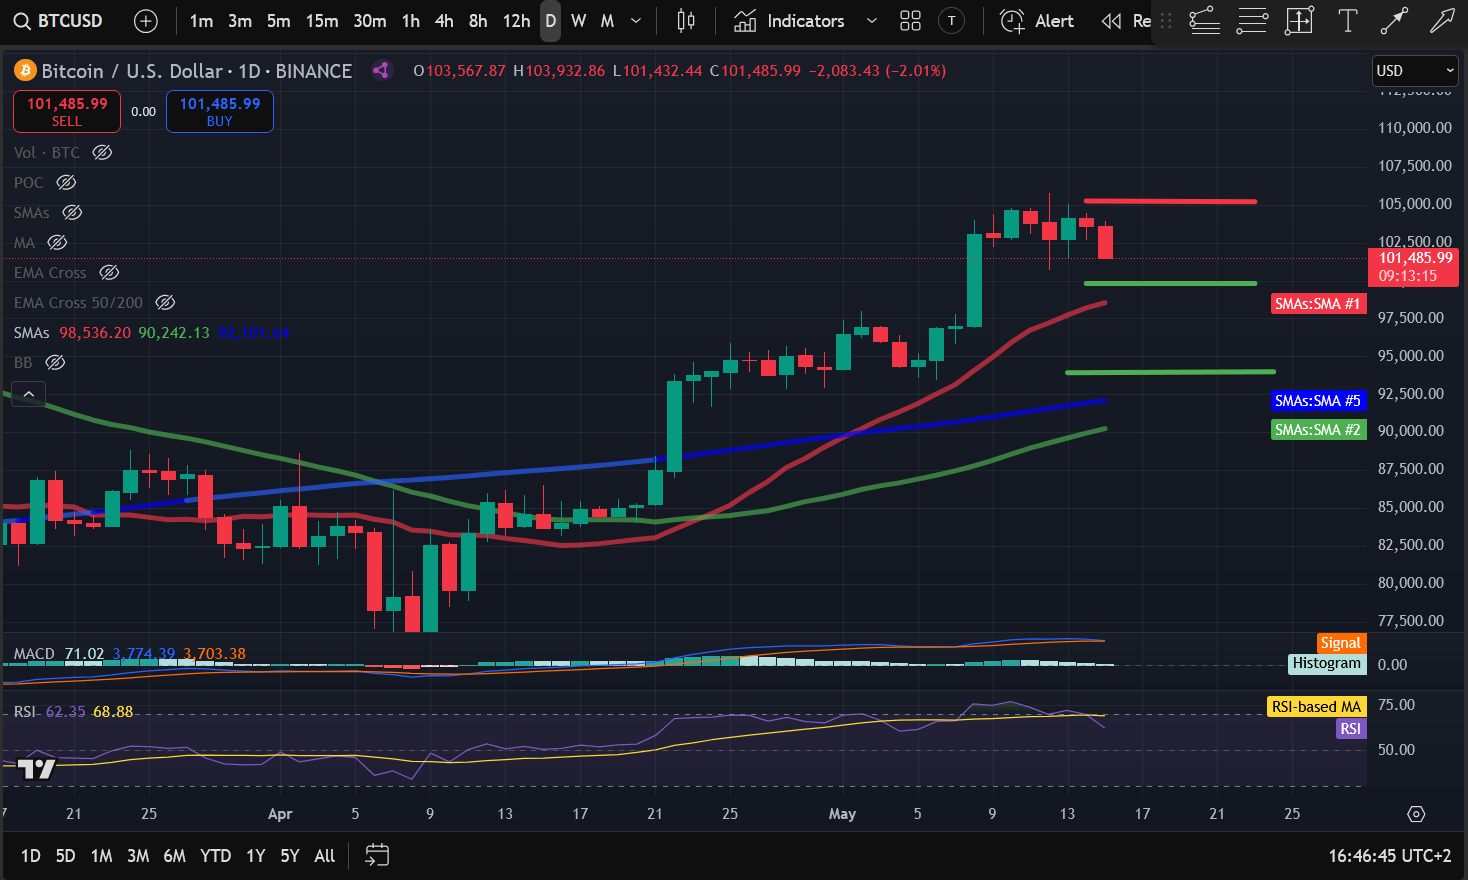
Task: Select the horizontal lines drawing tool
Action: click(x=1252, y=21)
